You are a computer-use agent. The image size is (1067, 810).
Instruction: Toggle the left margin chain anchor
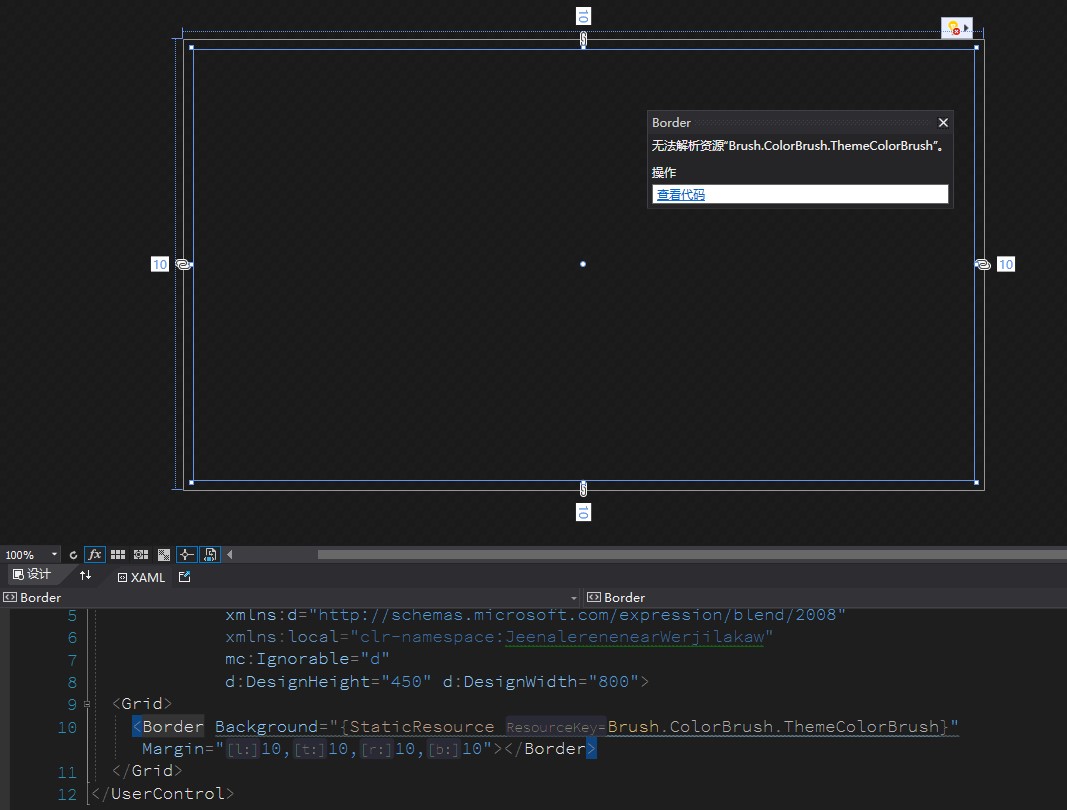184,264
